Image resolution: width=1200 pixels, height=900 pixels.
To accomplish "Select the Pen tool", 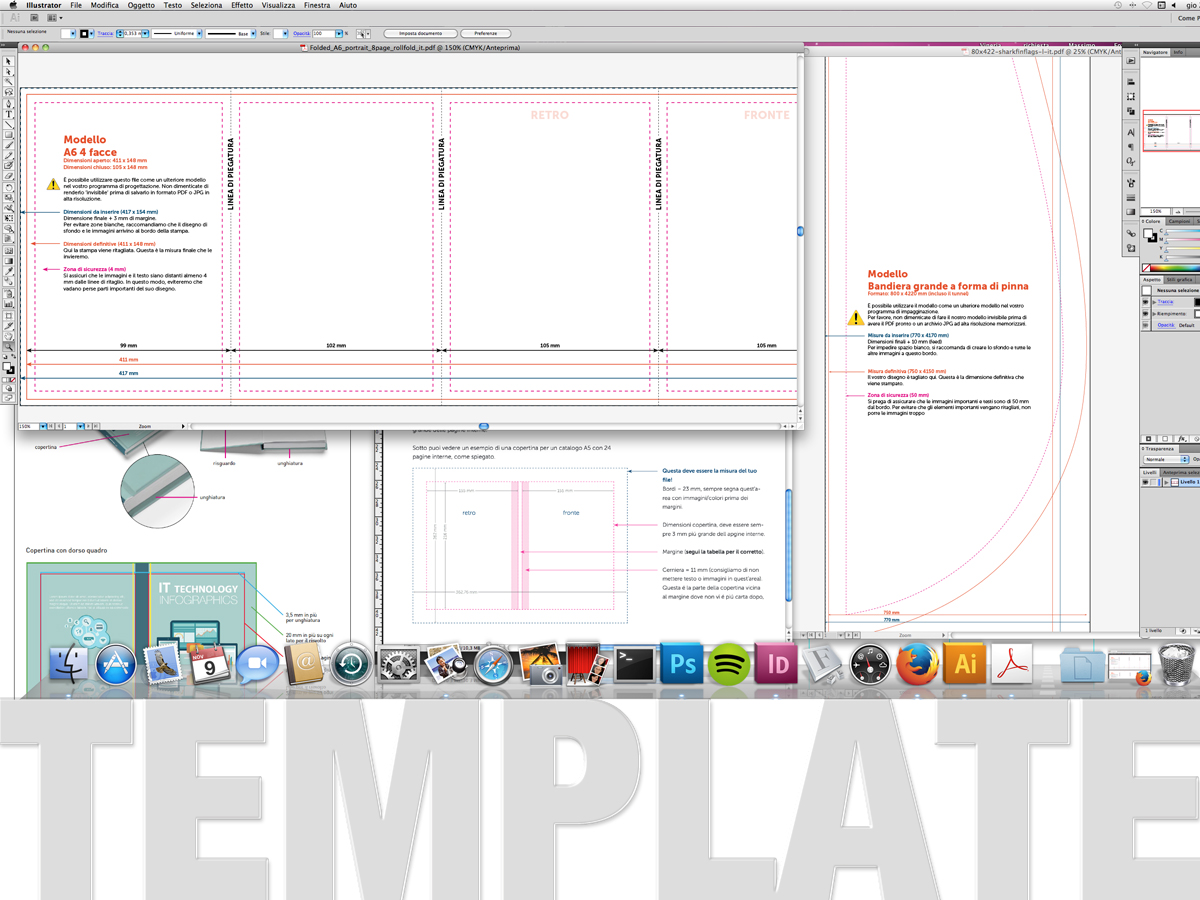I will (9, 104).
